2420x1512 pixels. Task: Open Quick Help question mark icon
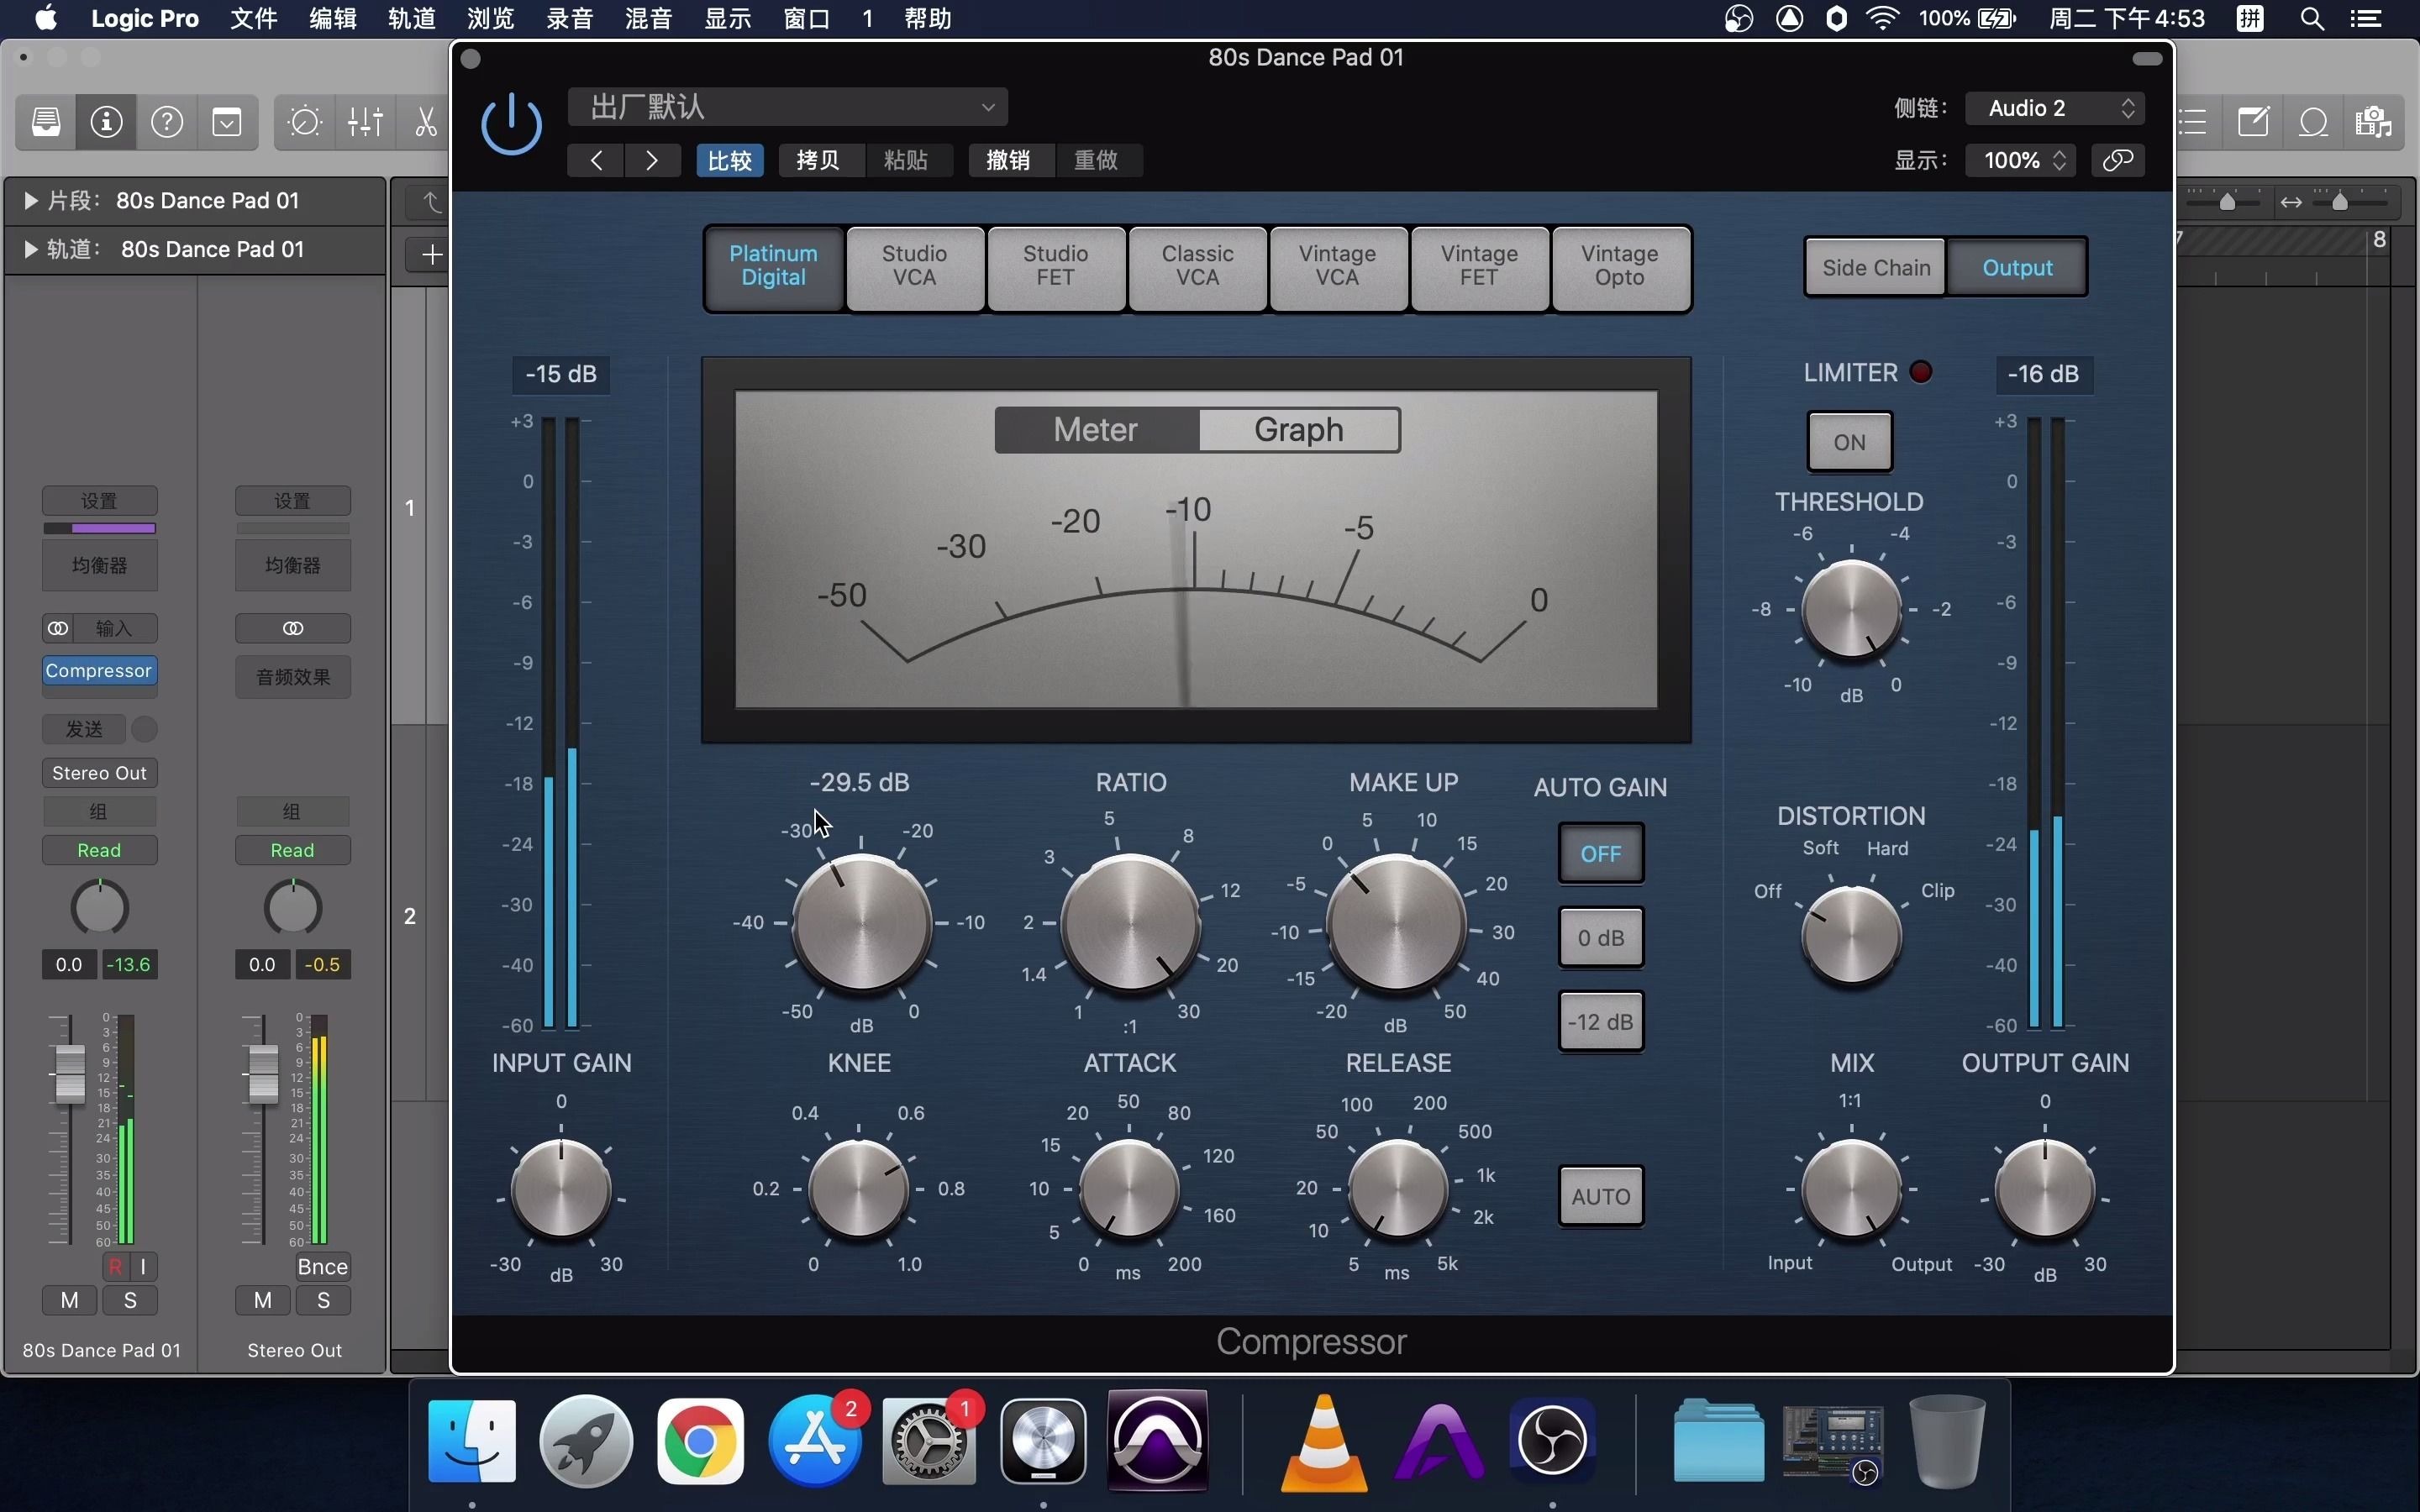[x=167, y=122]
